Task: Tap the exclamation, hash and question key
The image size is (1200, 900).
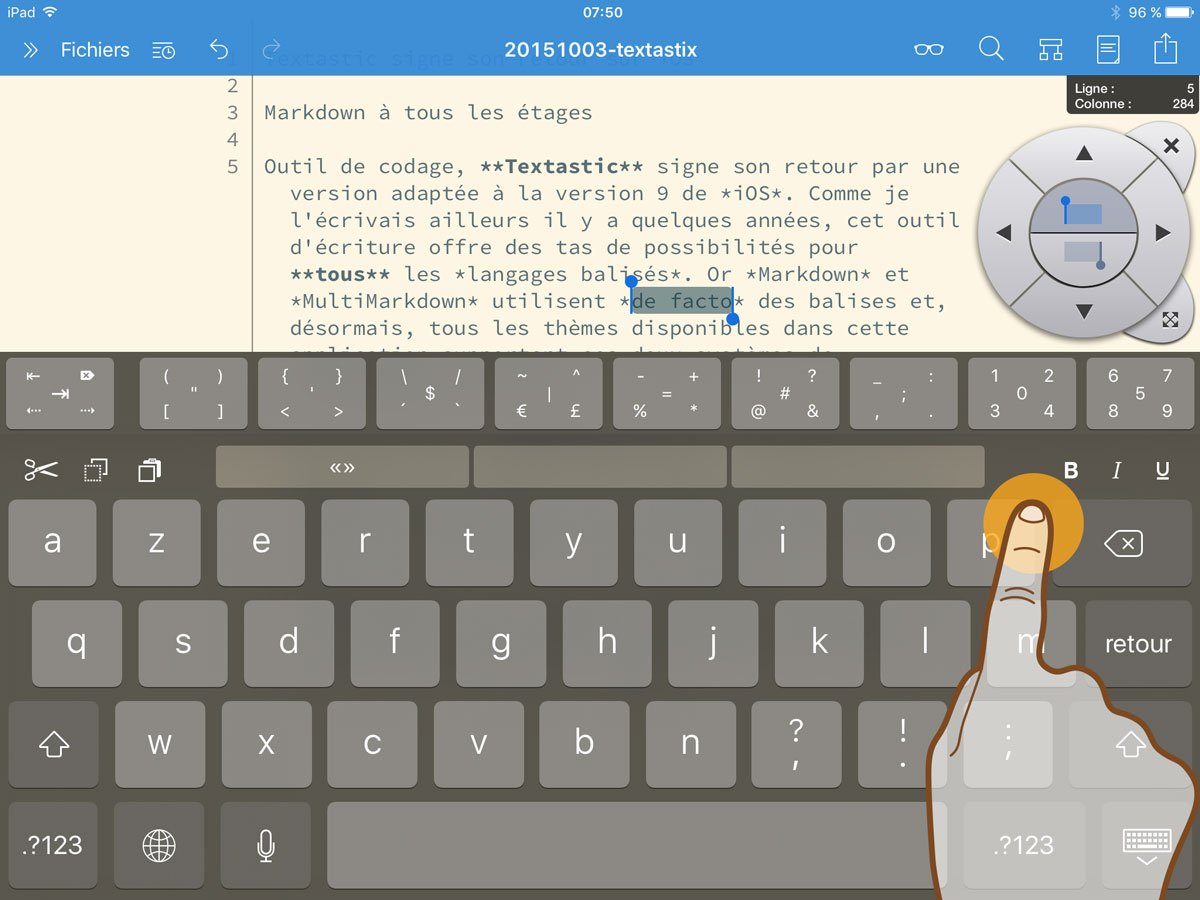Action: tap(785, 393)
